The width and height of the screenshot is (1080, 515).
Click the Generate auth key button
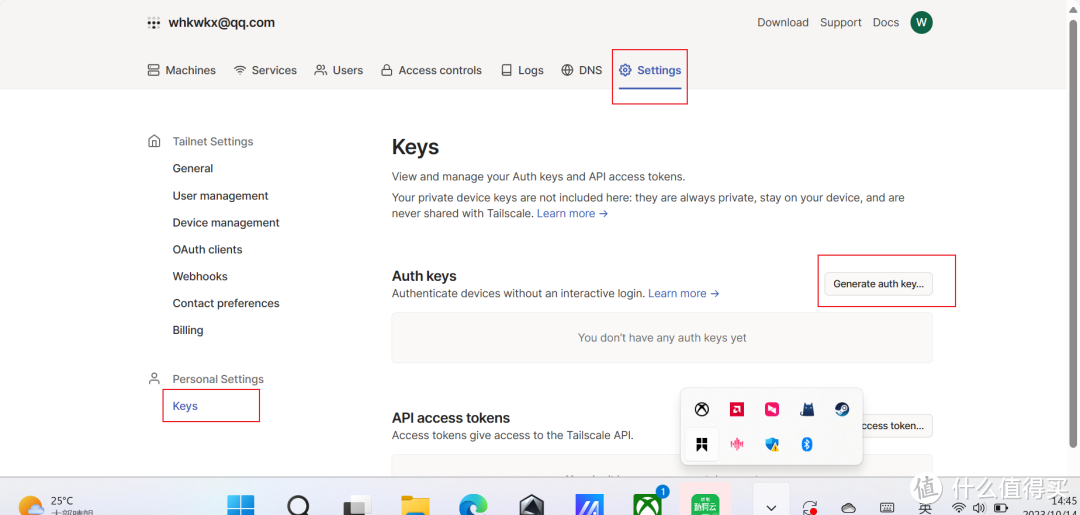pyautogui.click(x=878, y=284)
